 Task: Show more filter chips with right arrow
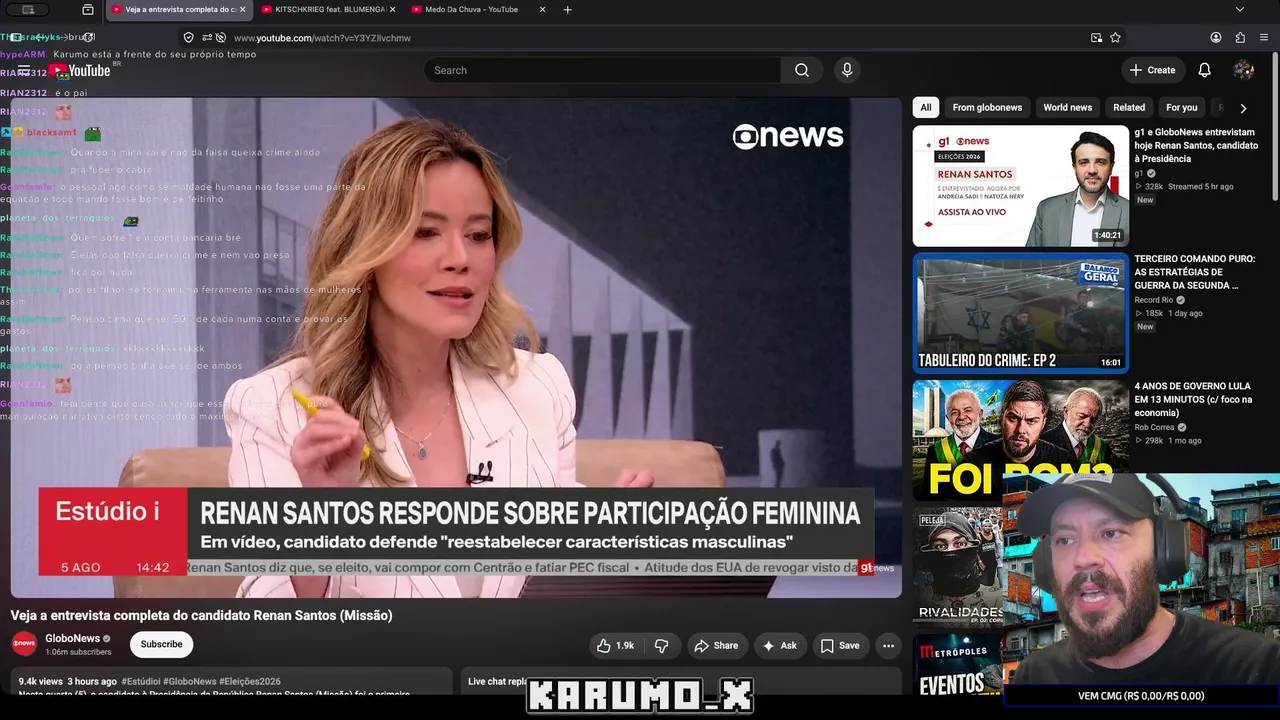pyautogui.click(x=1243, y=108)
